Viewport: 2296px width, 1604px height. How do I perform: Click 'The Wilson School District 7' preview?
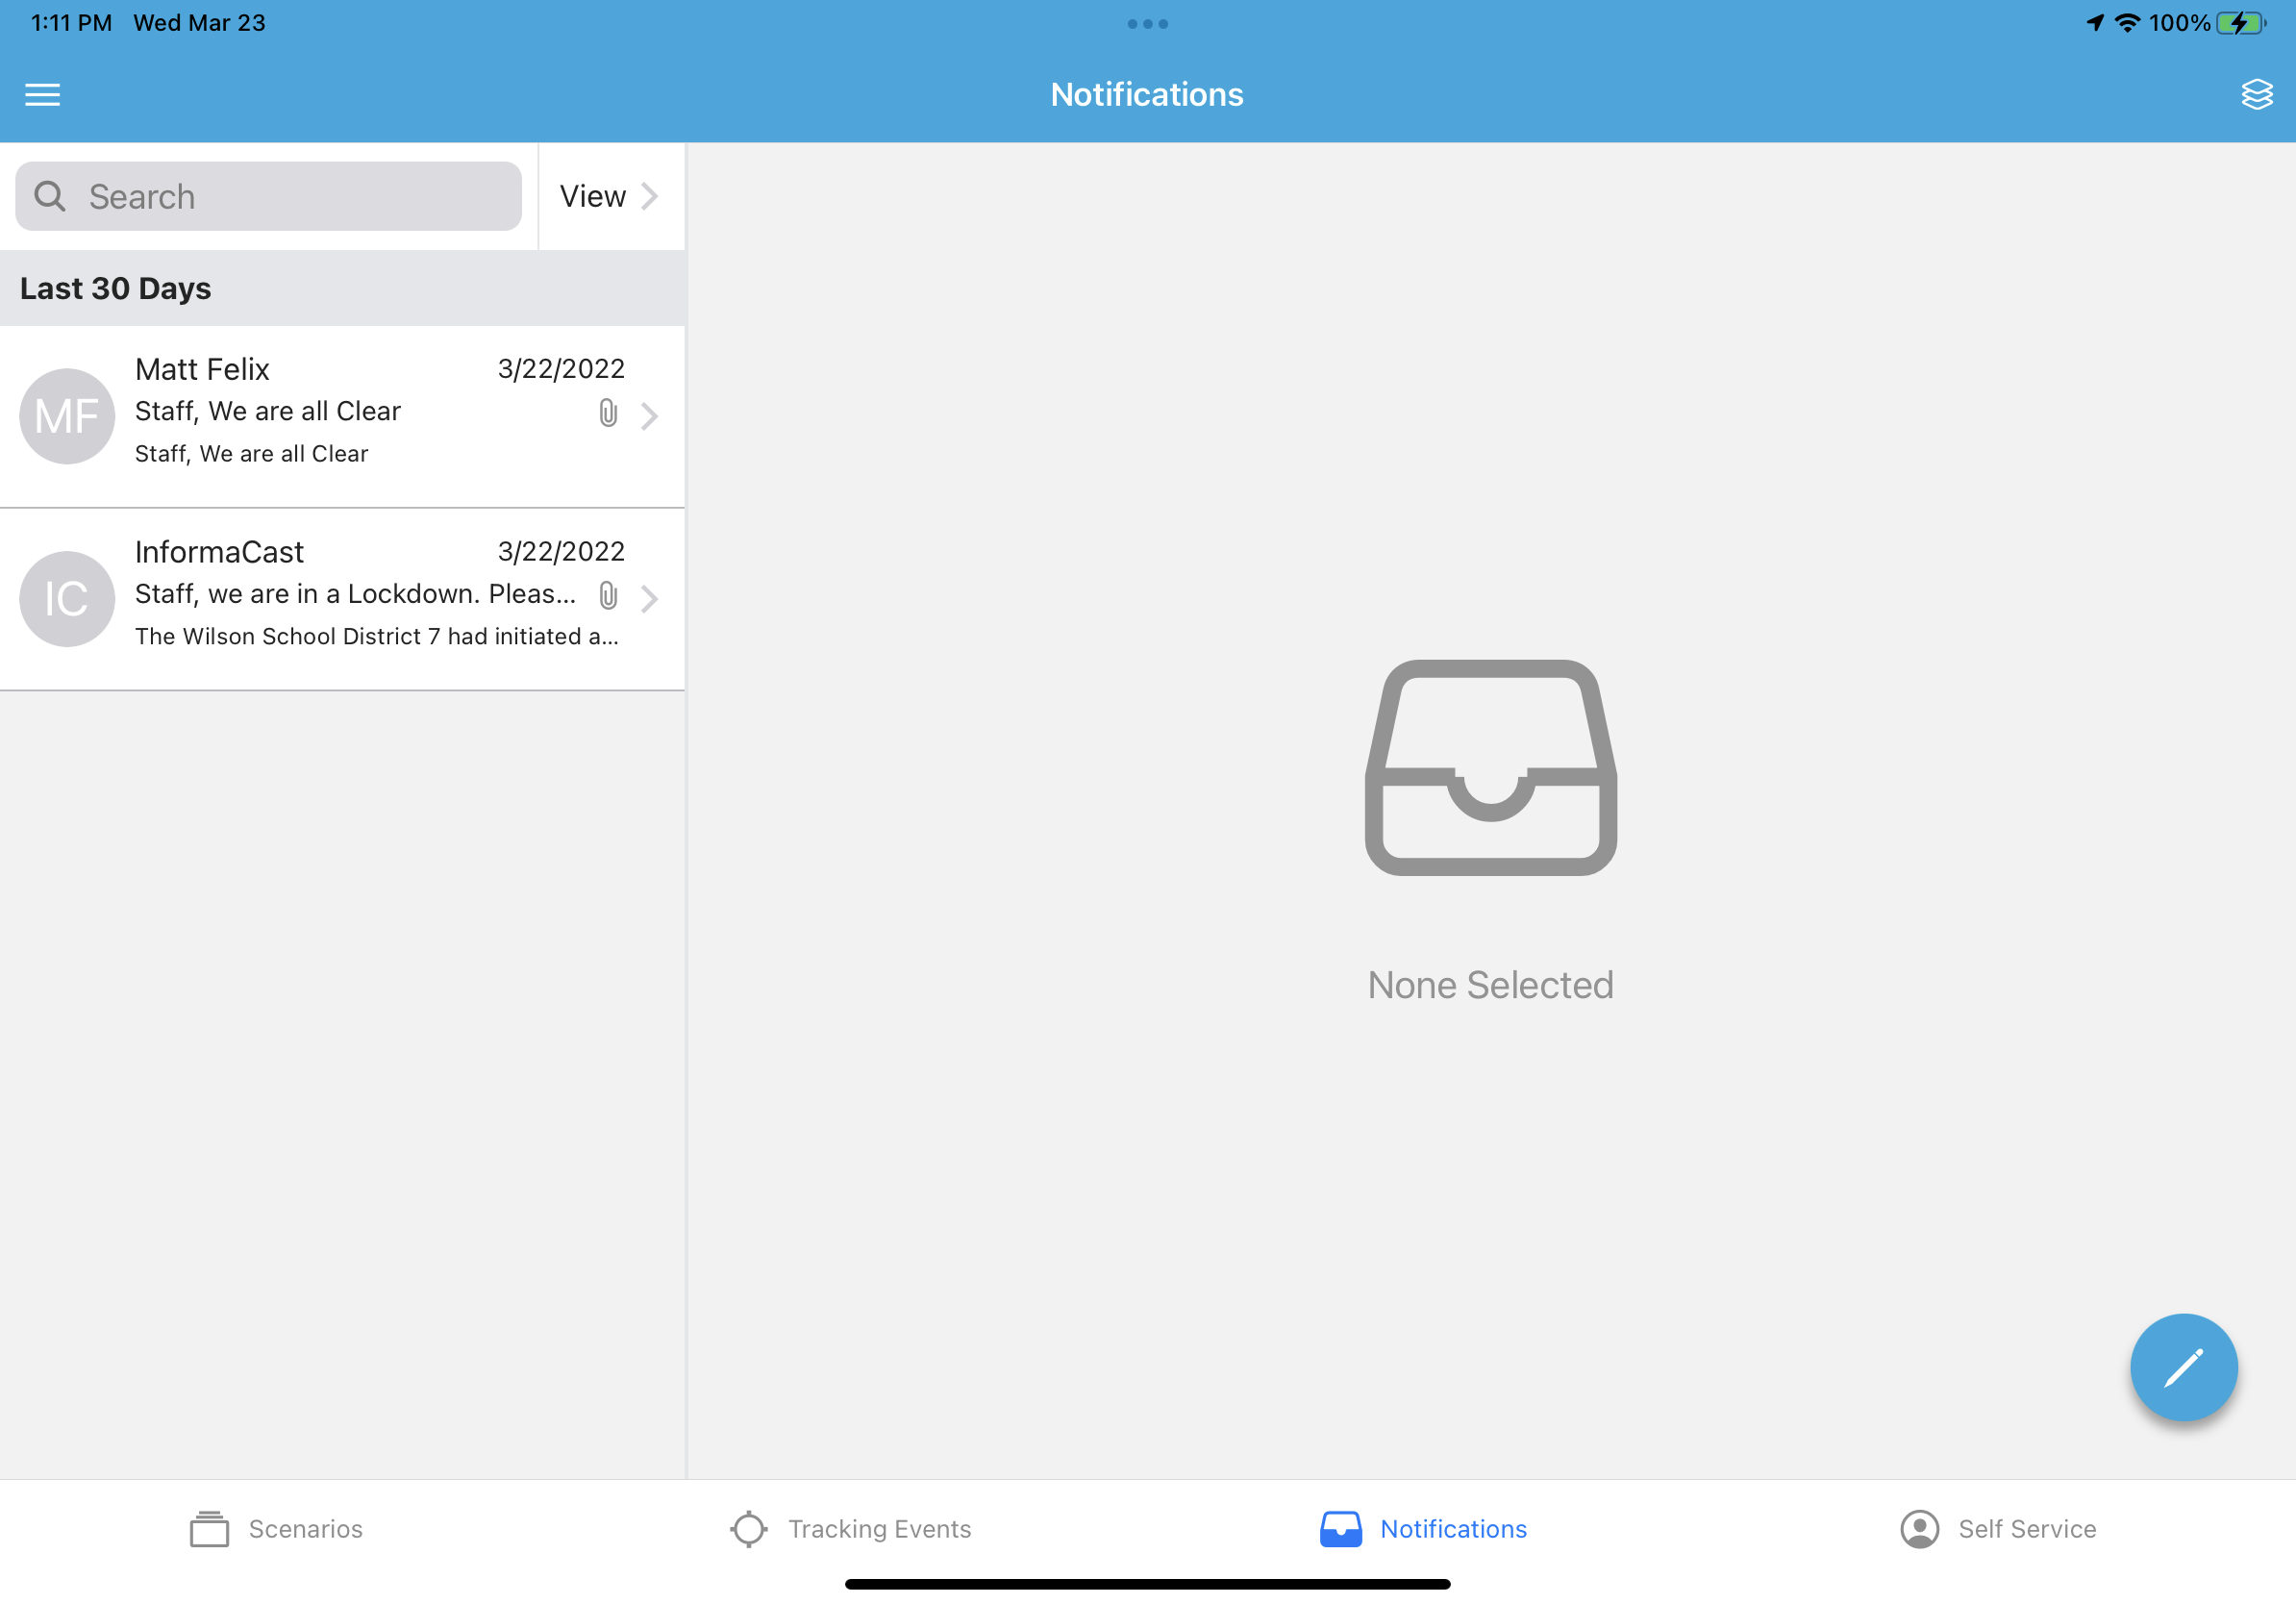click(x=377, y=637)
